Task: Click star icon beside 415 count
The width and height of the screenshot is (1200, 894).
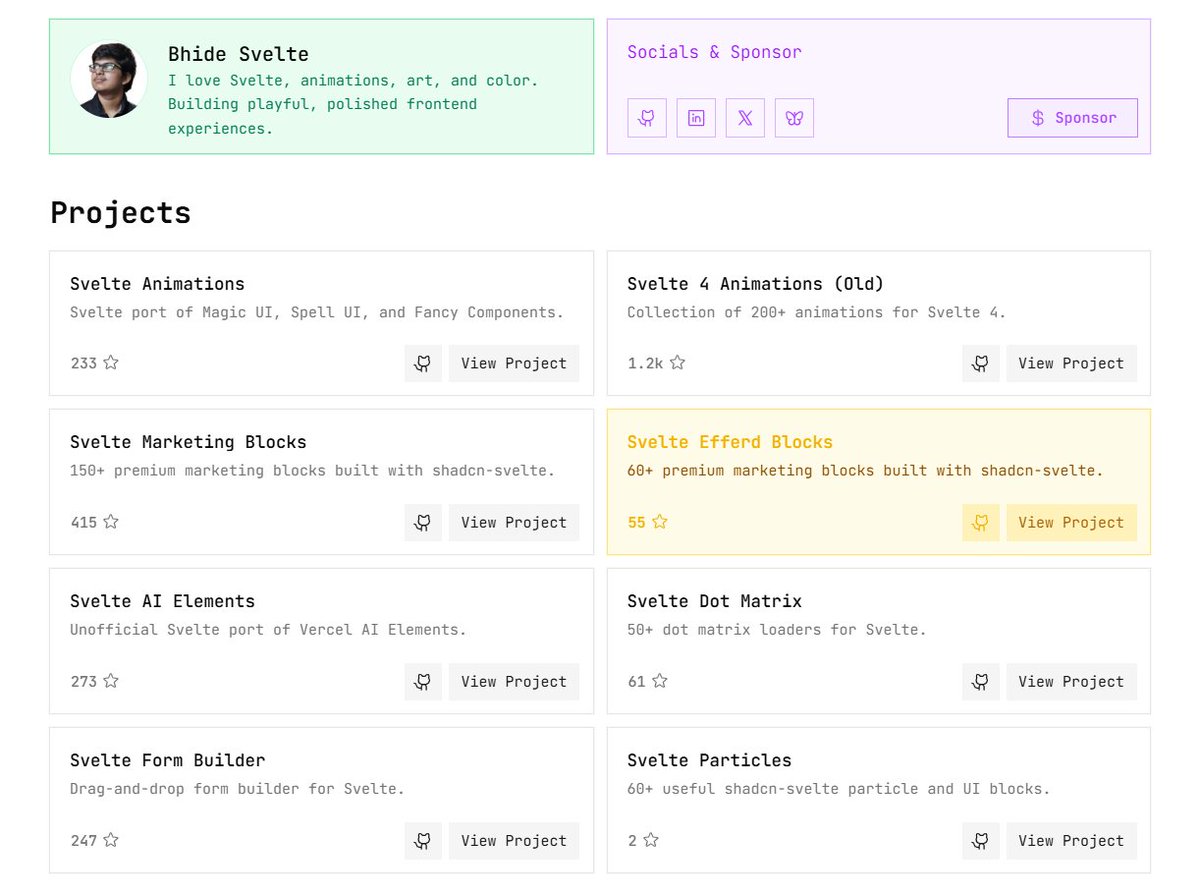Action: [x=111, y=522]
